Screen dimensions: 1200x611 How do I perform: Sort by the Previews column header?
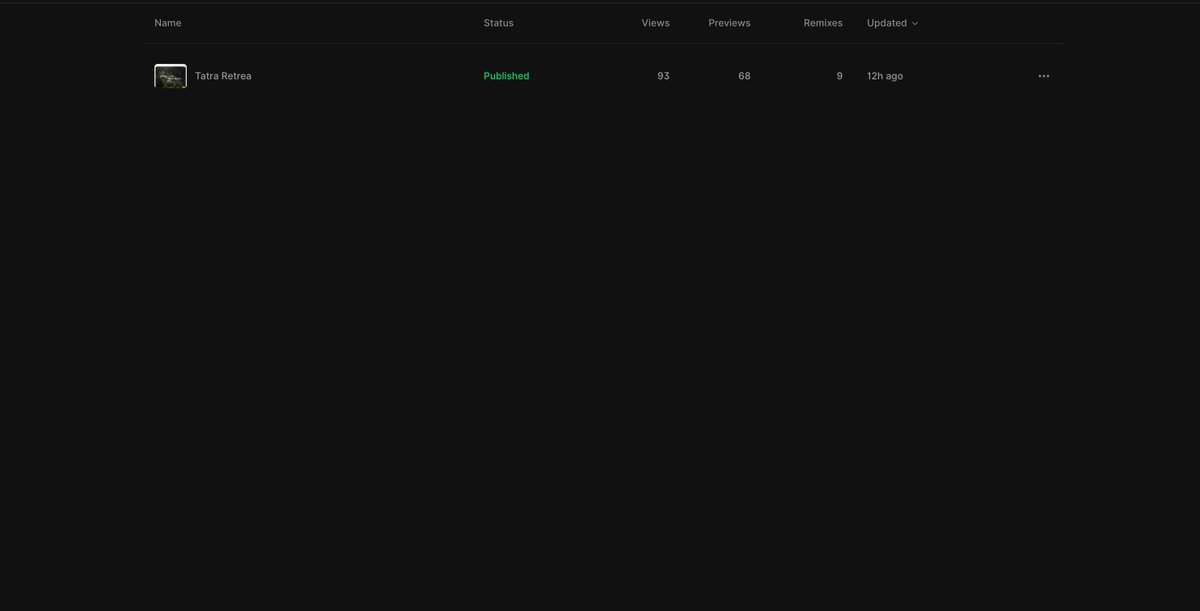click(729, 23)
